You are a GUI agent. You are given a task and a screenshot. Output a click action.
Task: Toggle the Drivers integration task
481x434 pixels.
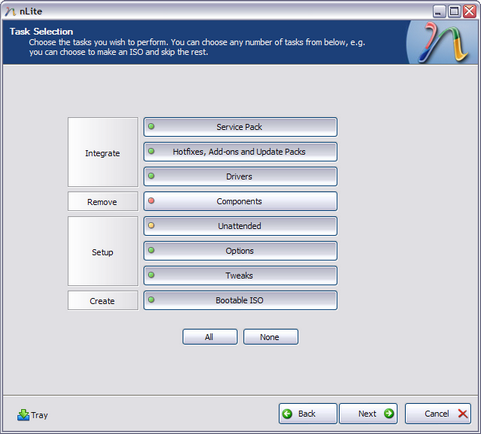(x=240, y=176)
